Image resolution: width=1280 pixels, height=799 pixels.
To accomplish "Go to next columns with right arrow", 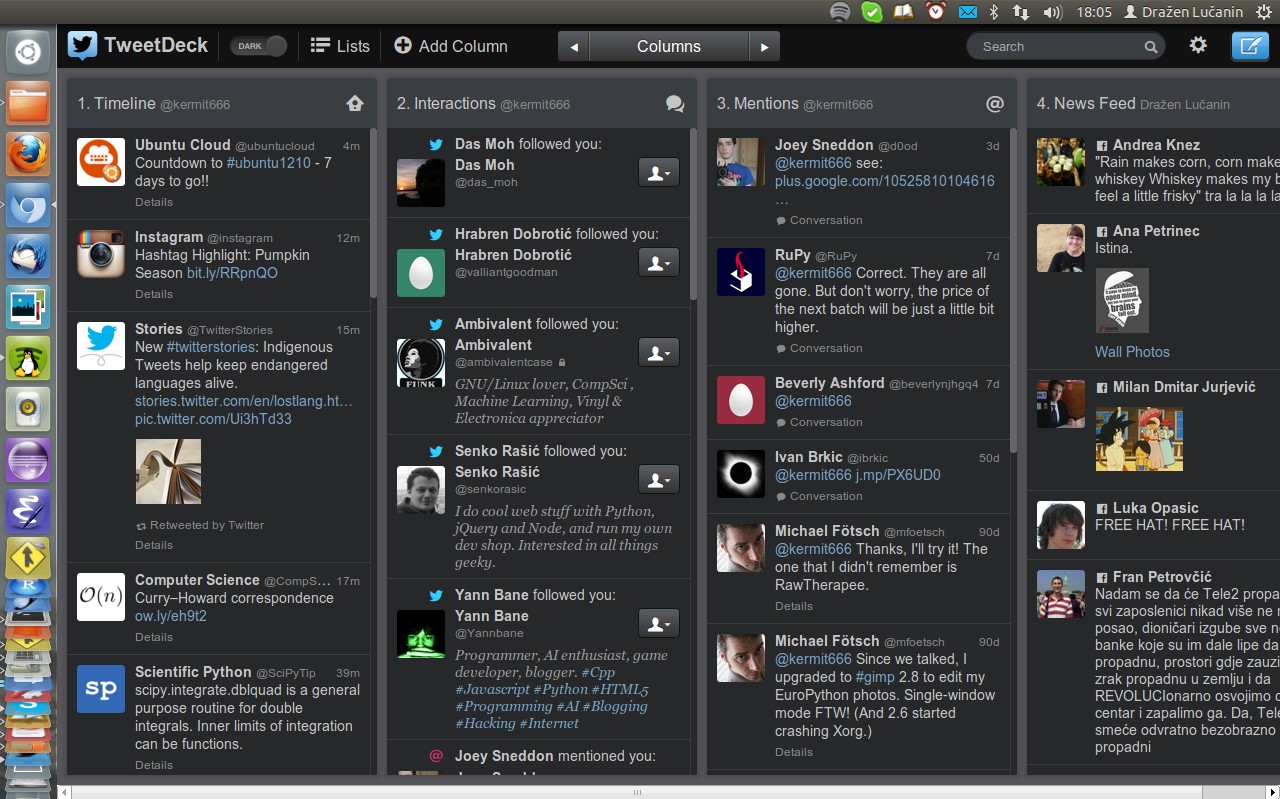I will point(764,46).
